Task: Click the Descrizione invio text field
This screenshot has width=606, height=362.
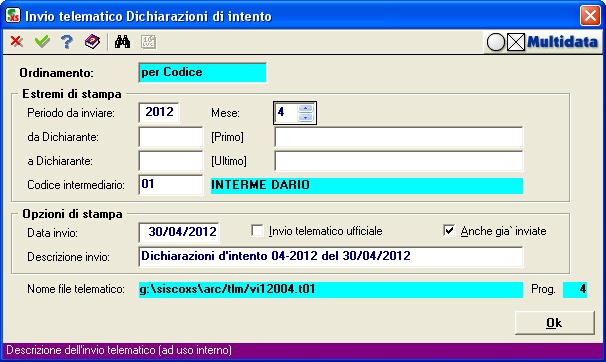Action: point(330,257)
